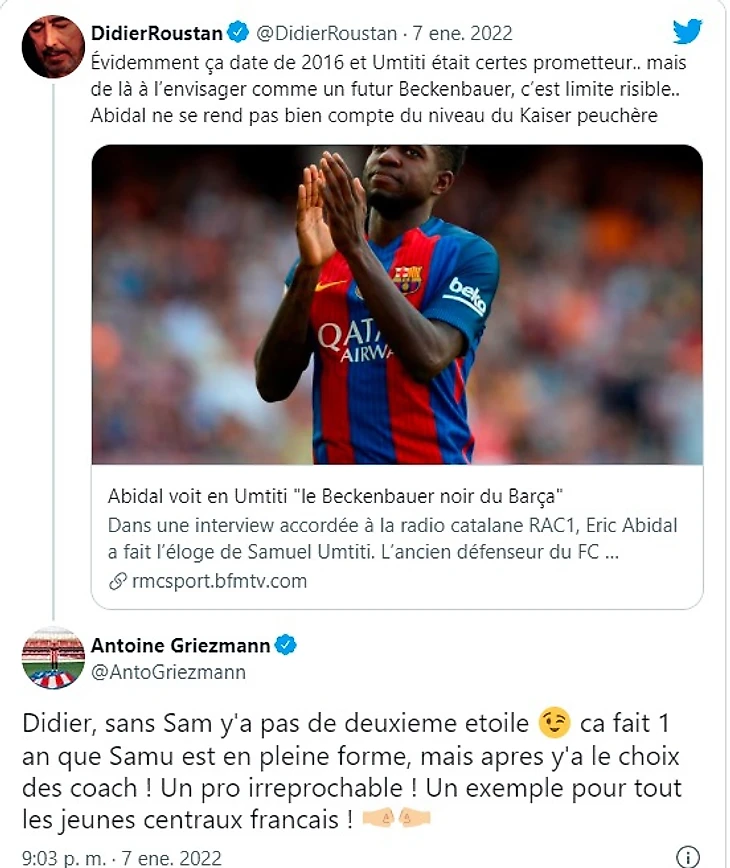Open the tweet info icon
This screenshot has width=730, height=868.
pyautogui.click(x=688, y=857)
